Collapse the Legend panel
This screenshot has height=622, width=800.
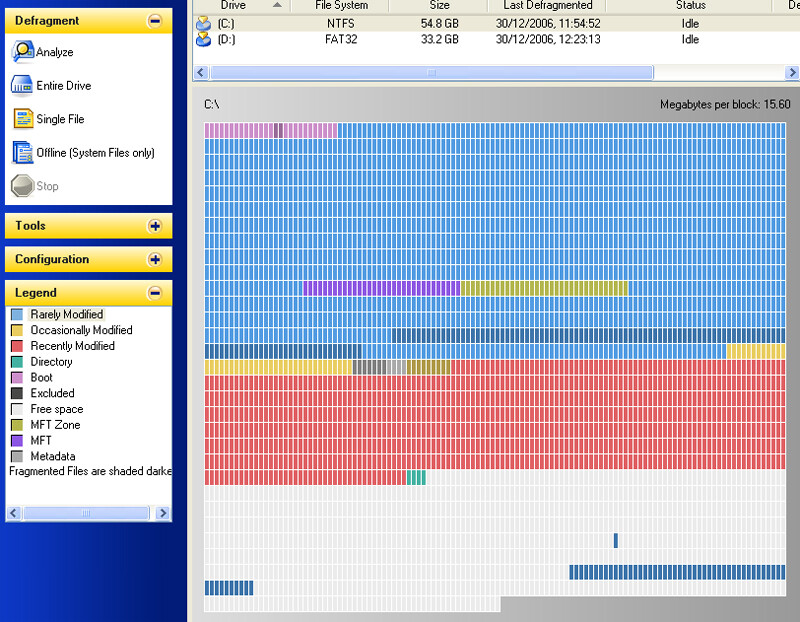pos(154,293)
